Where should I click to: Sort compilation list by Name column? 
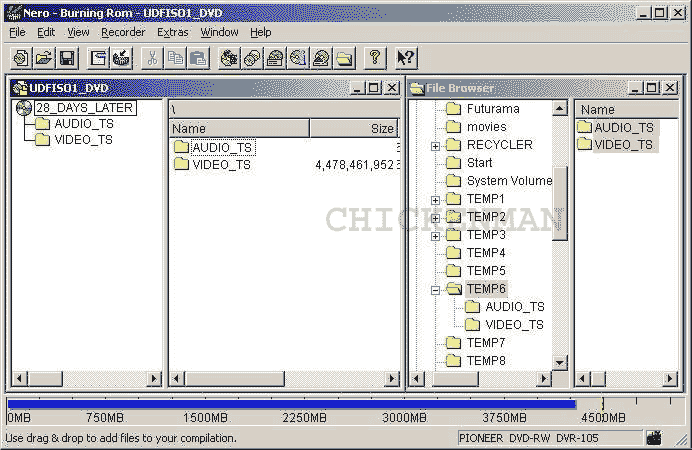240,128
